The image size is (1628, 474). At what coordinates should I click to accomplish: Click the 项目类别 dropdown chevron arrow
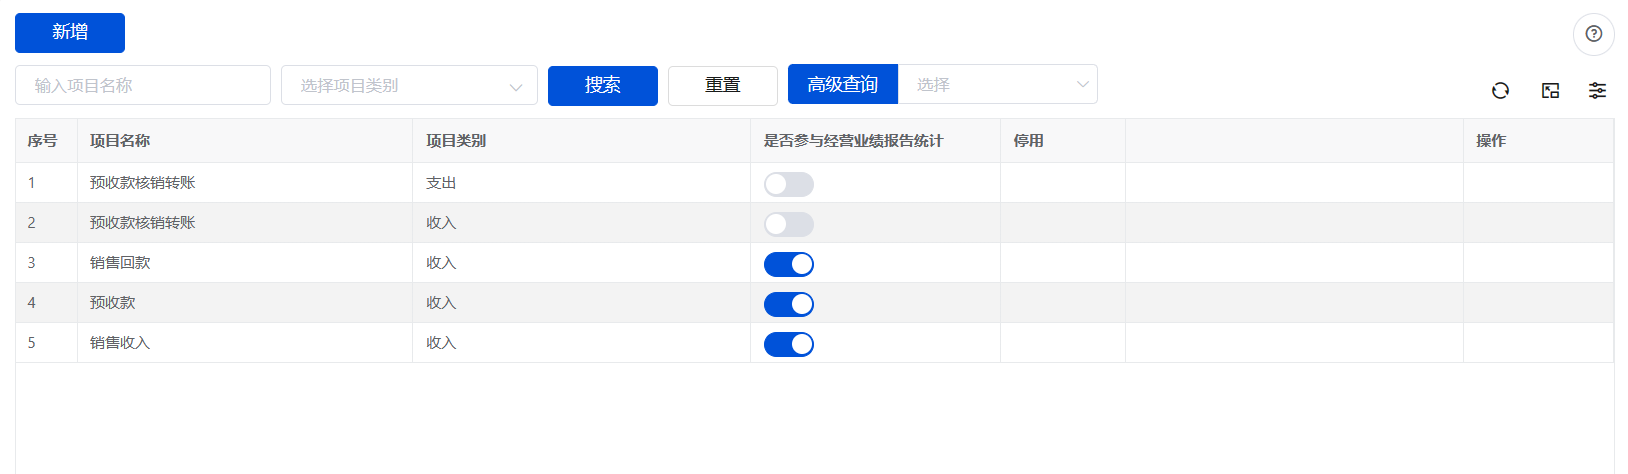pos(516,87)
